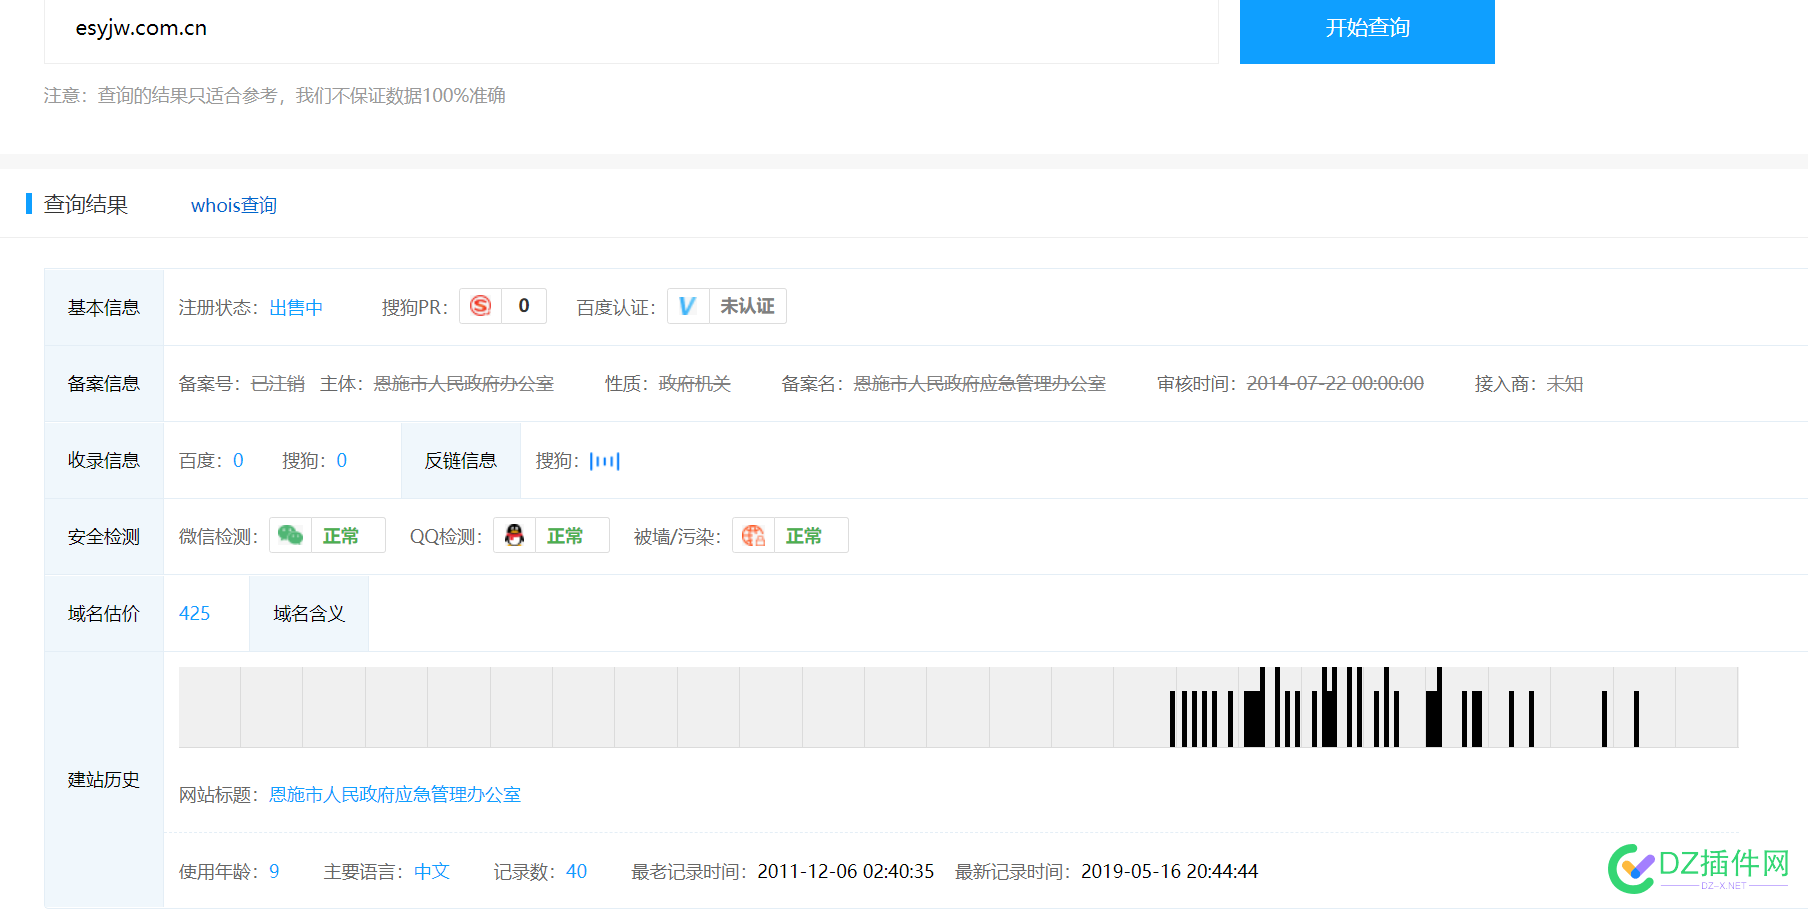Click the 反链信息 cell
Image resolution: width=1808 pixels, height=909 pixels.
tap(461, 460)
